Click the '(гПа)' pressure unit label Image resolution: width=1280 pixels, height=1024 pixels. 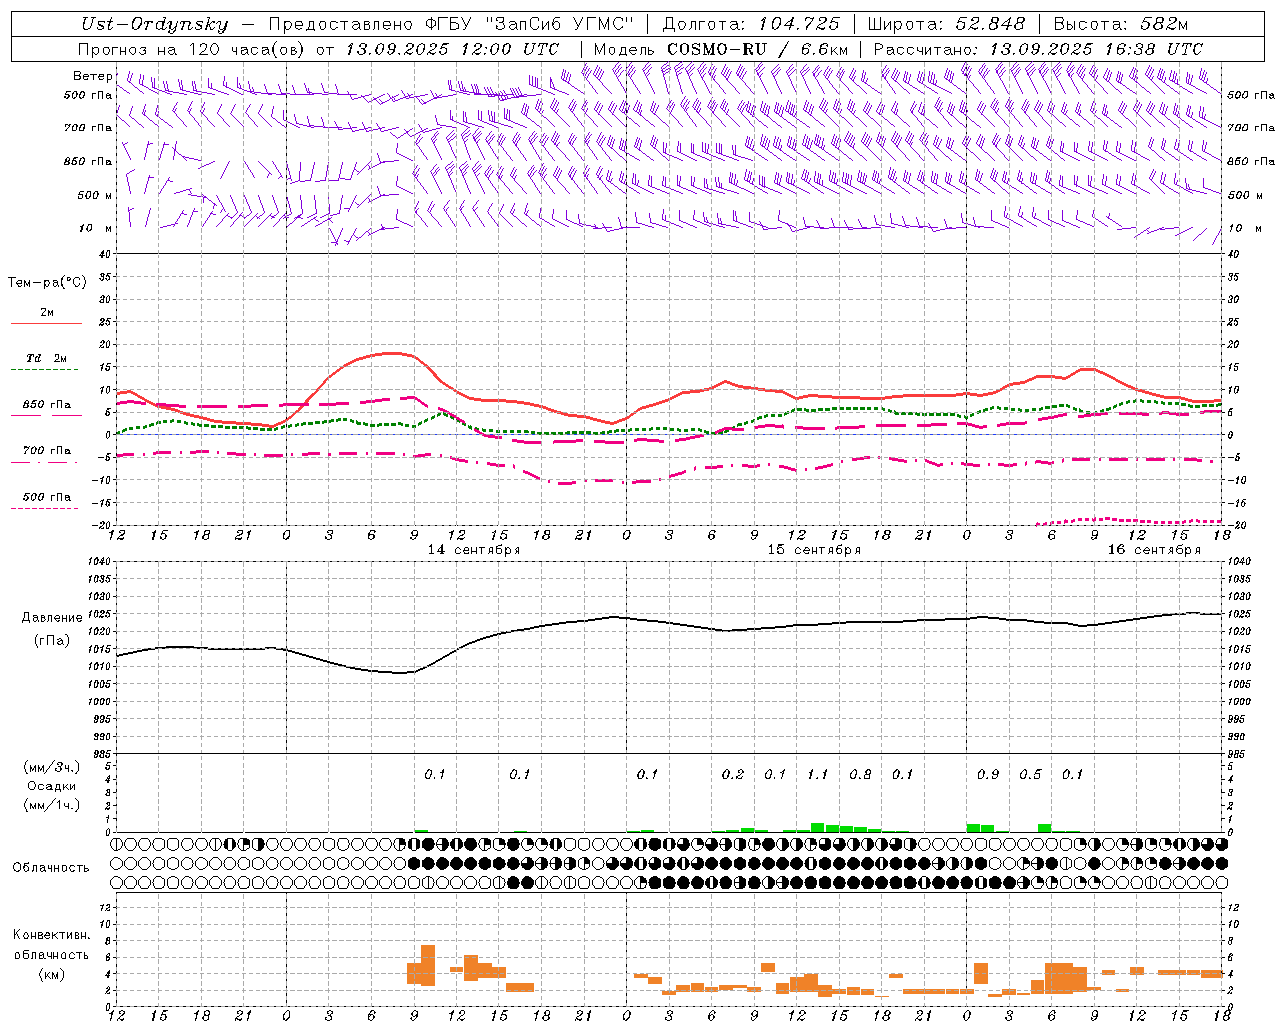pyautogui.click(x=52, y=641)
